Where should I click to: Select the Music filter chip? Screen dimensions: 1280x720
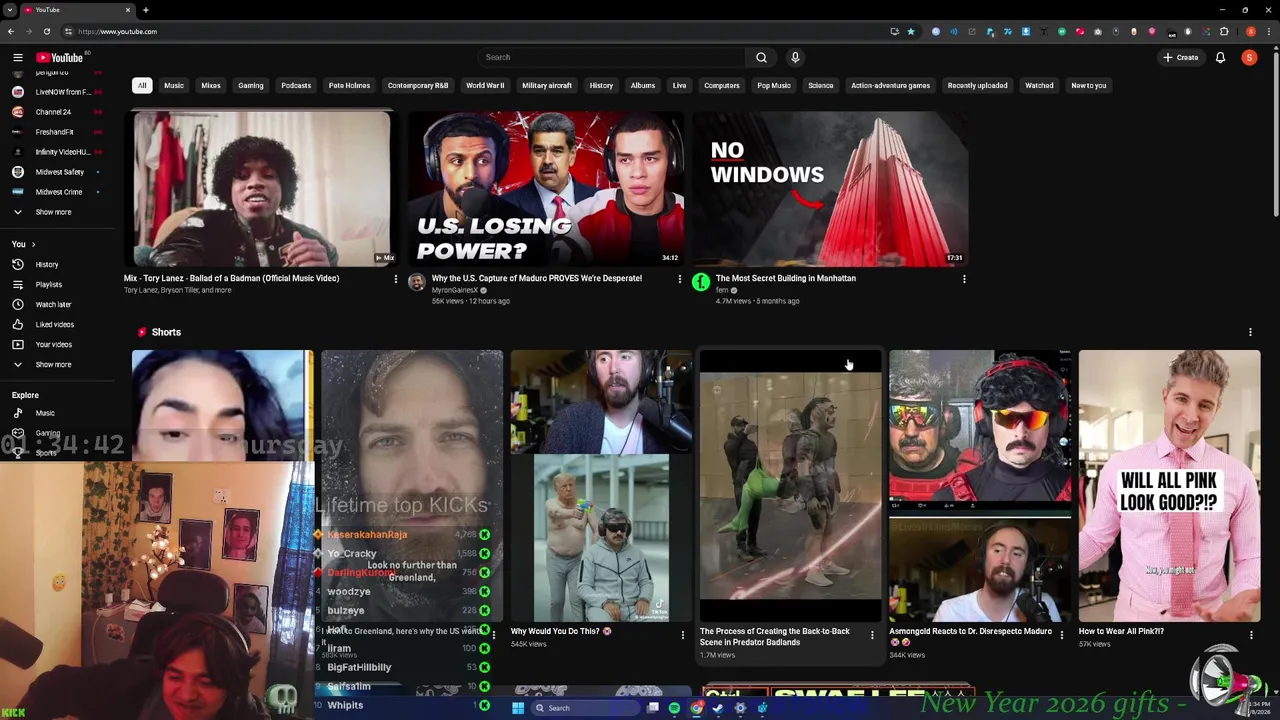pyautogui.click(x=174, y=86)
